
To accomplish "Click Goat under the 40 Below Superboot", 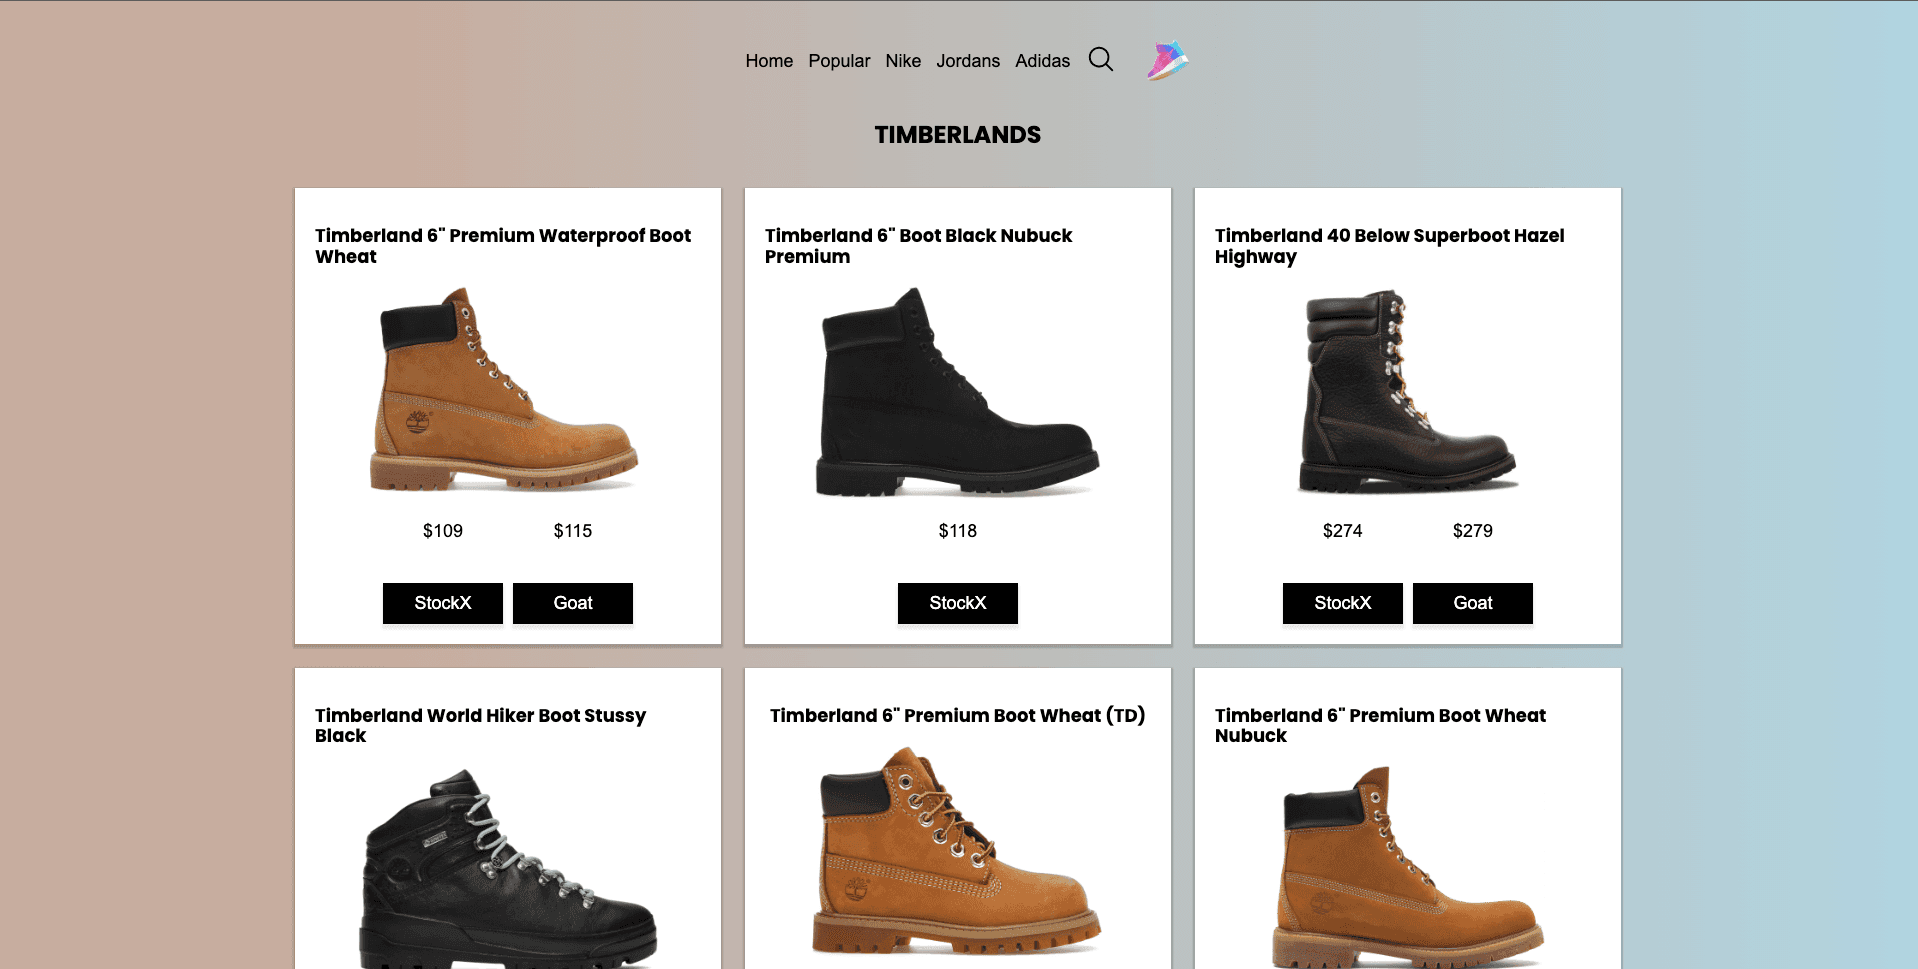I will click(1472, 603).
